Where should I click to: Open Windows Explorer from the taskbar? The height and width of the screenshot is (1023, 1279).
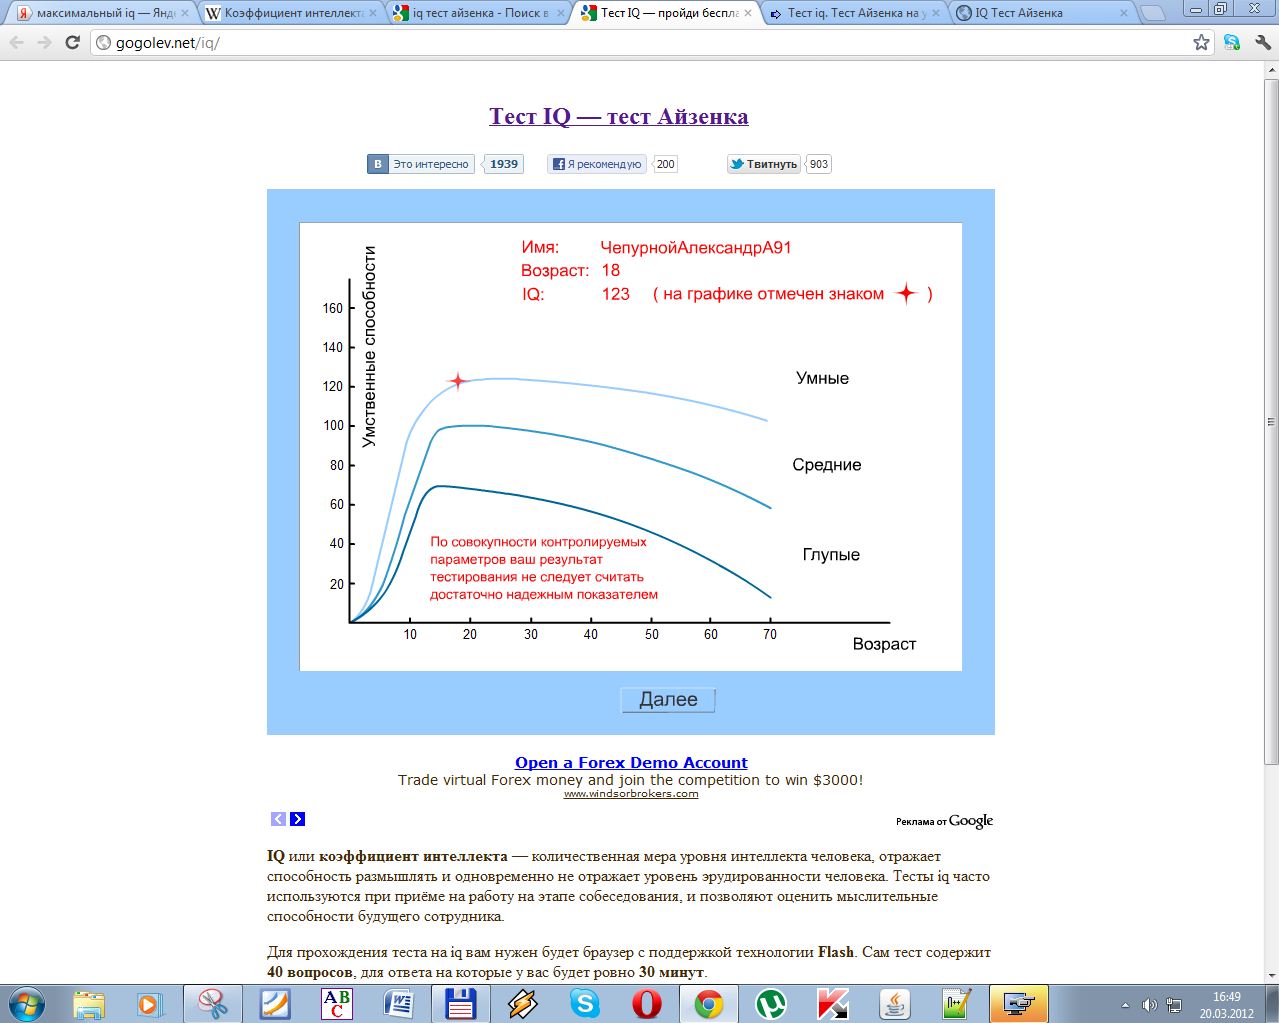tap(89, 1003)
